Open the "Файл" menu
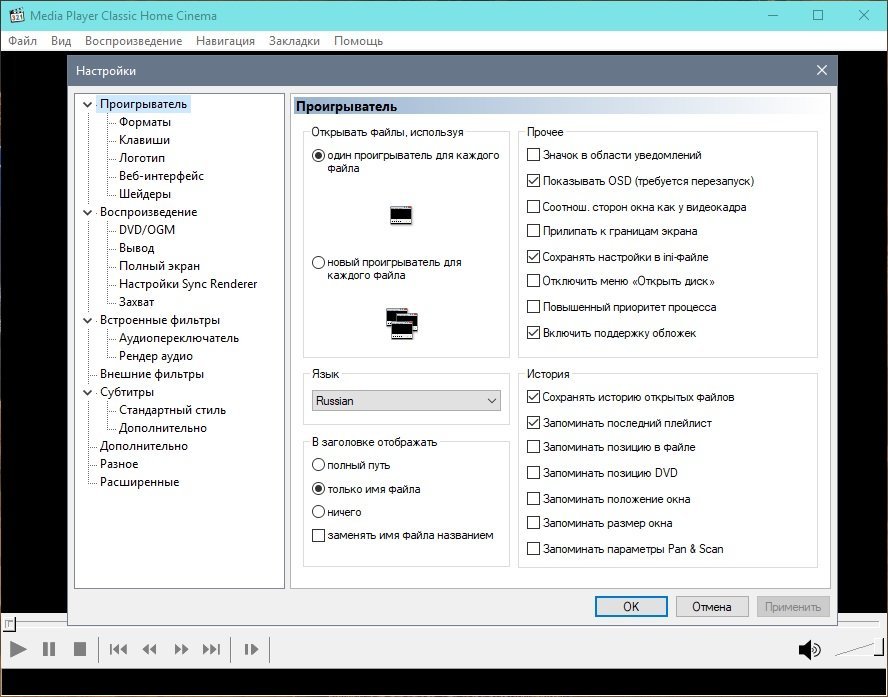Screen dimensions: 888x697 22,41
